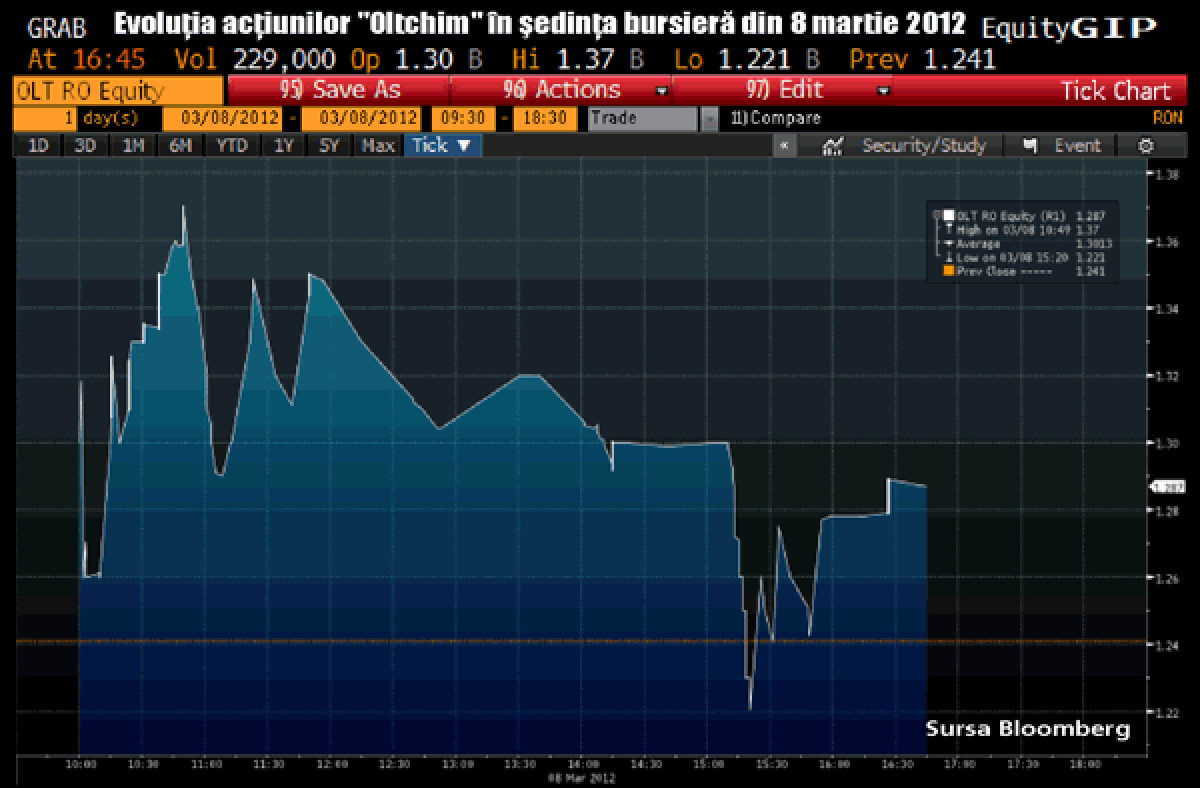Click the 95) Save As button

click(339, 90)
